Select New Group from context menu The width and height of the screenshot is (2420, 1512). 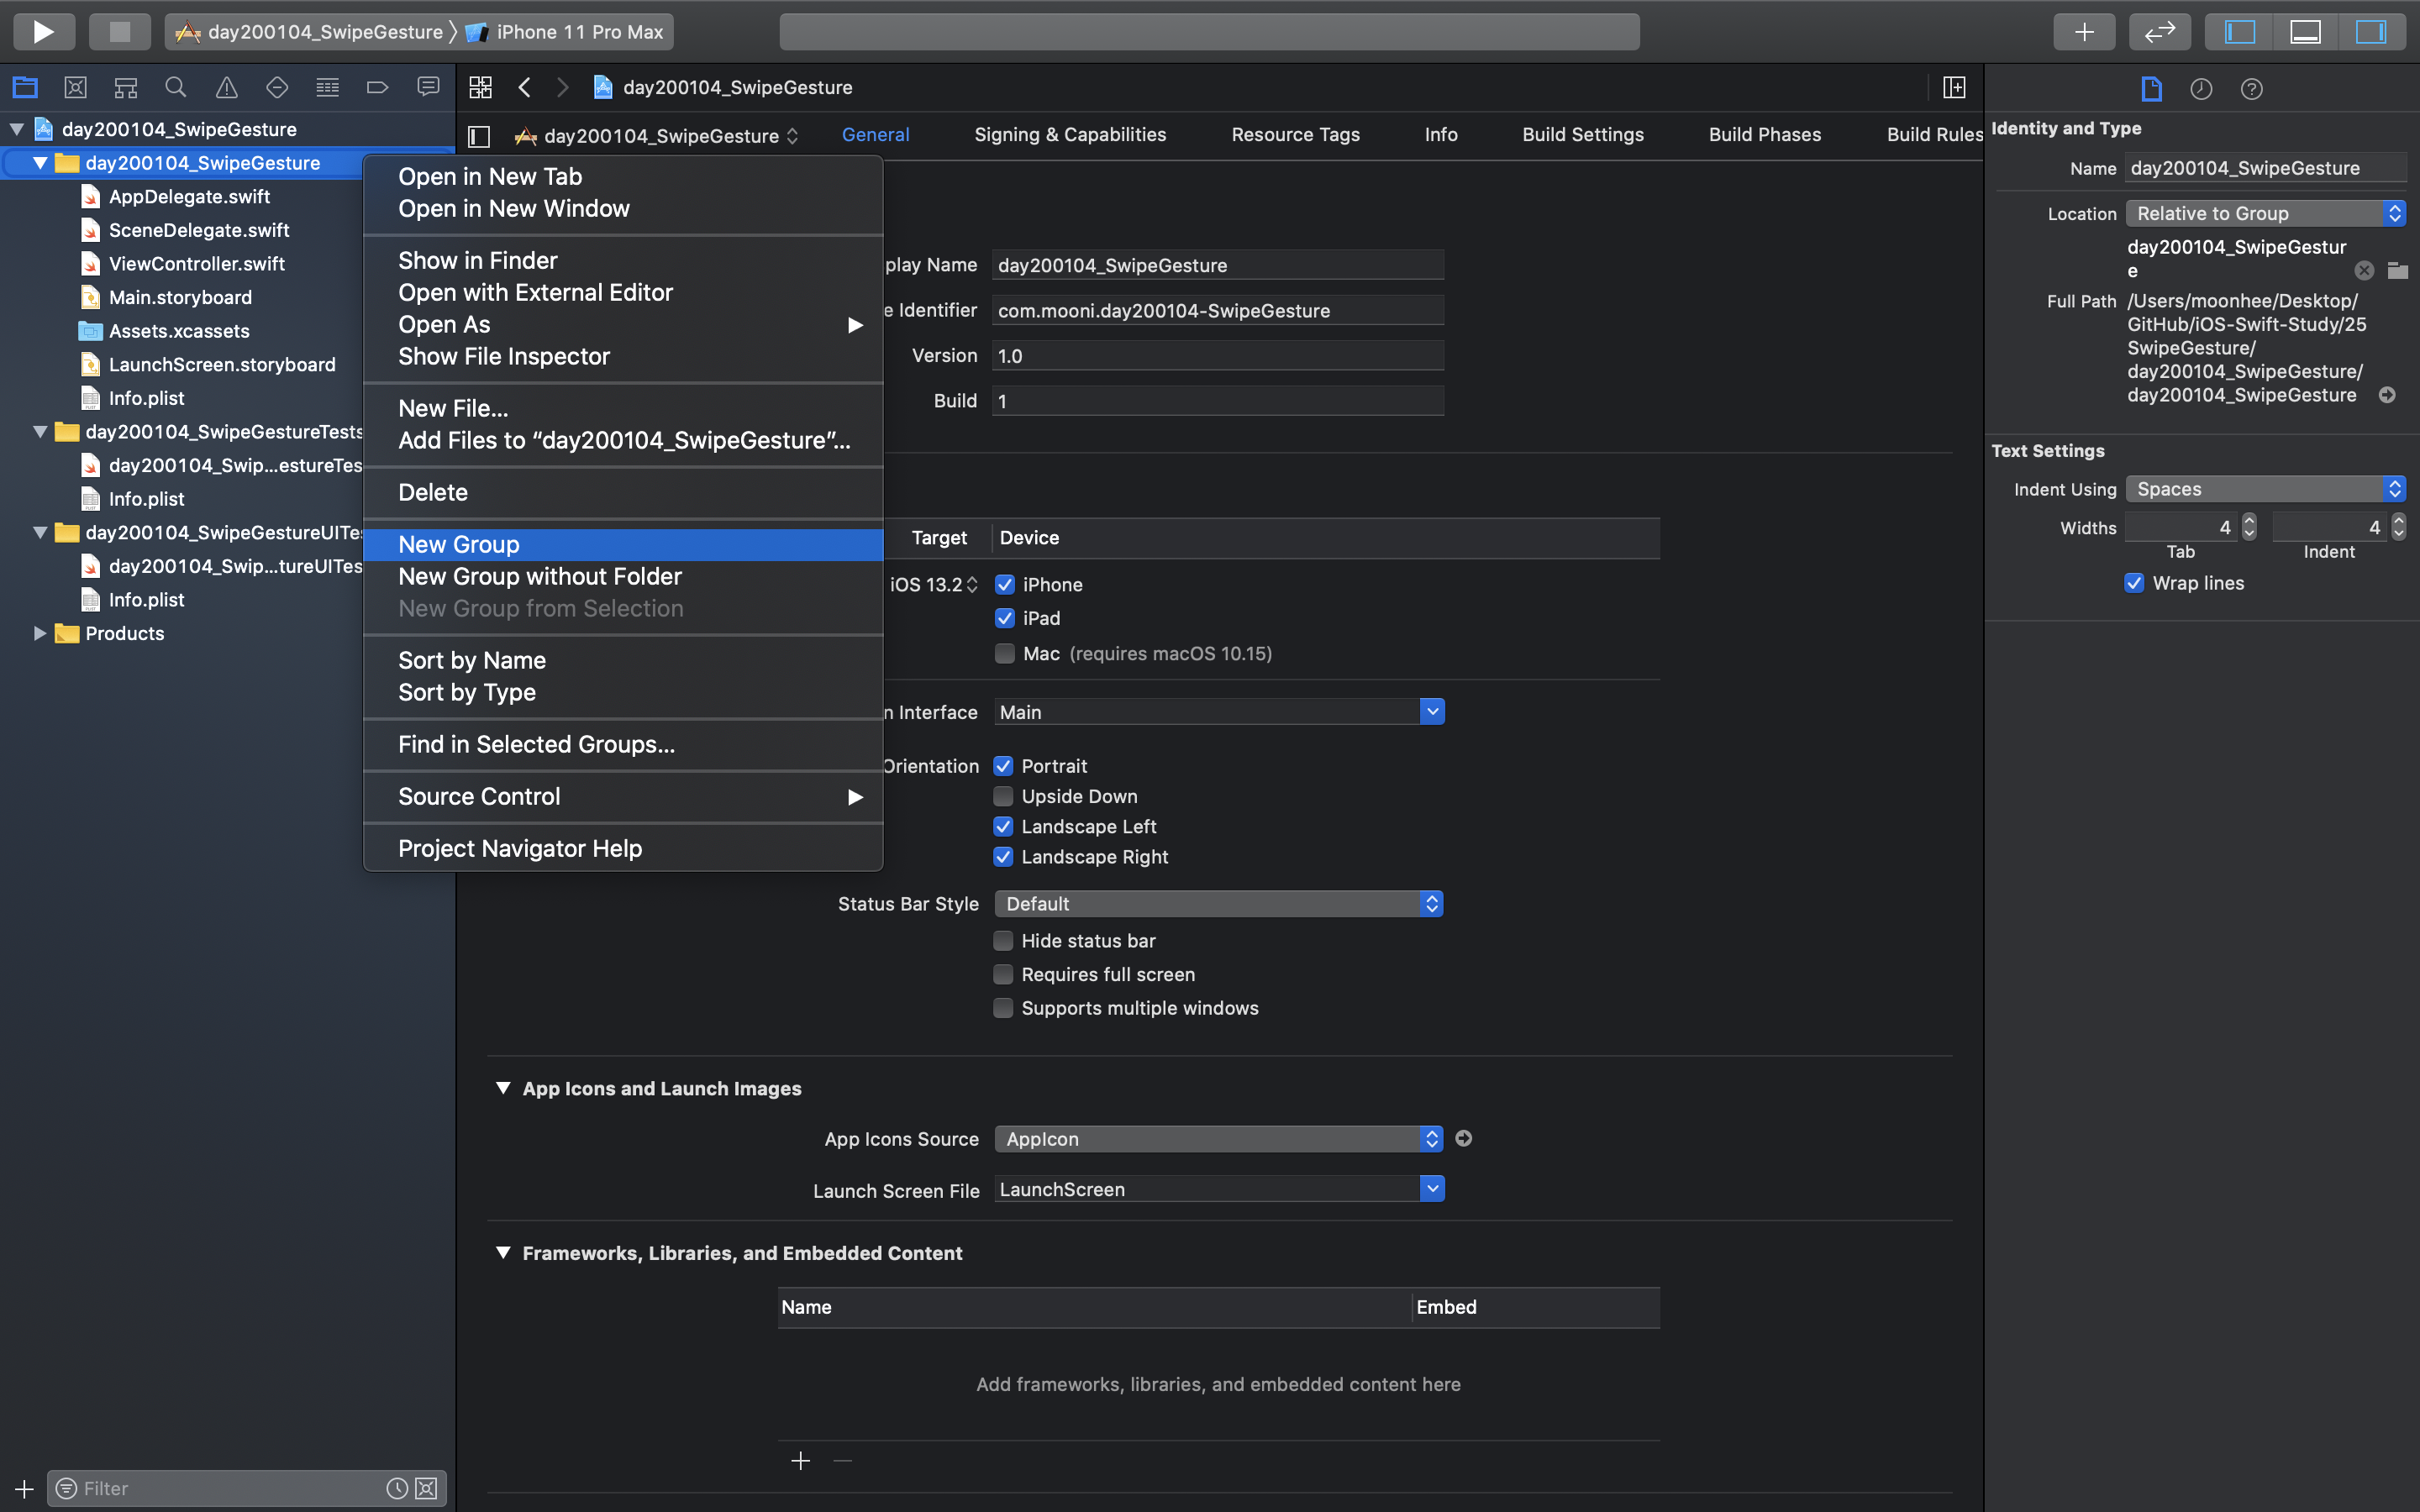459,544
